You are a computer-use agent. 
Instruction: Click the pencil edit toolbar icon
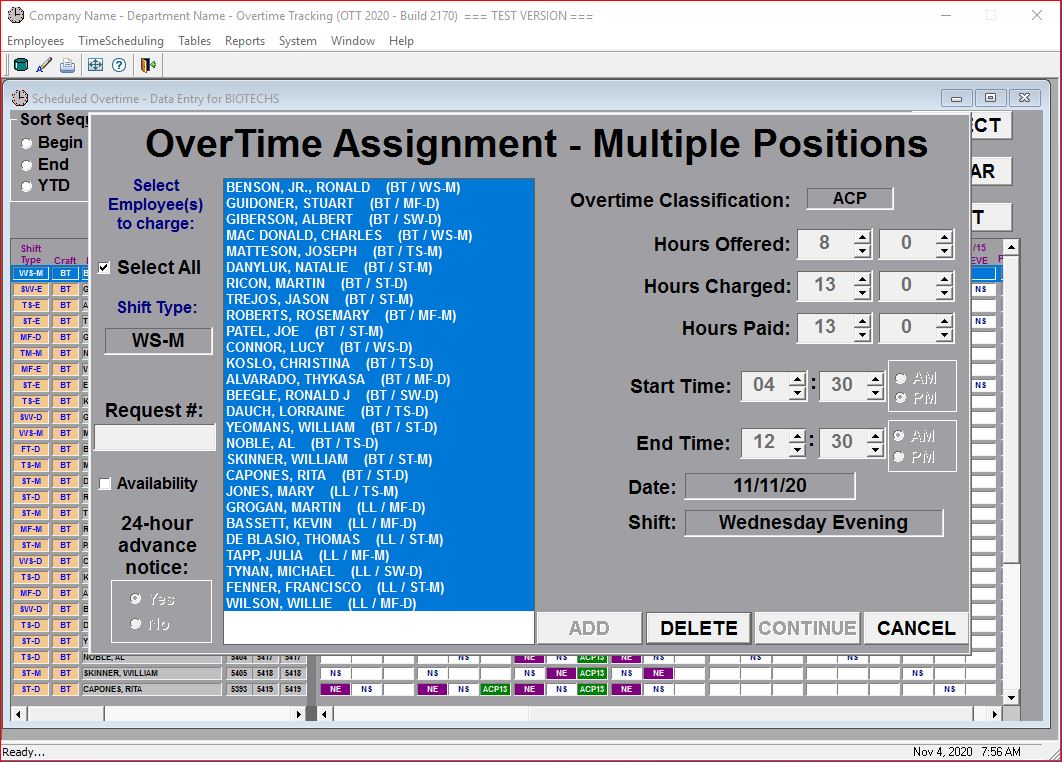pyautogui.click(x=44, y=65)
